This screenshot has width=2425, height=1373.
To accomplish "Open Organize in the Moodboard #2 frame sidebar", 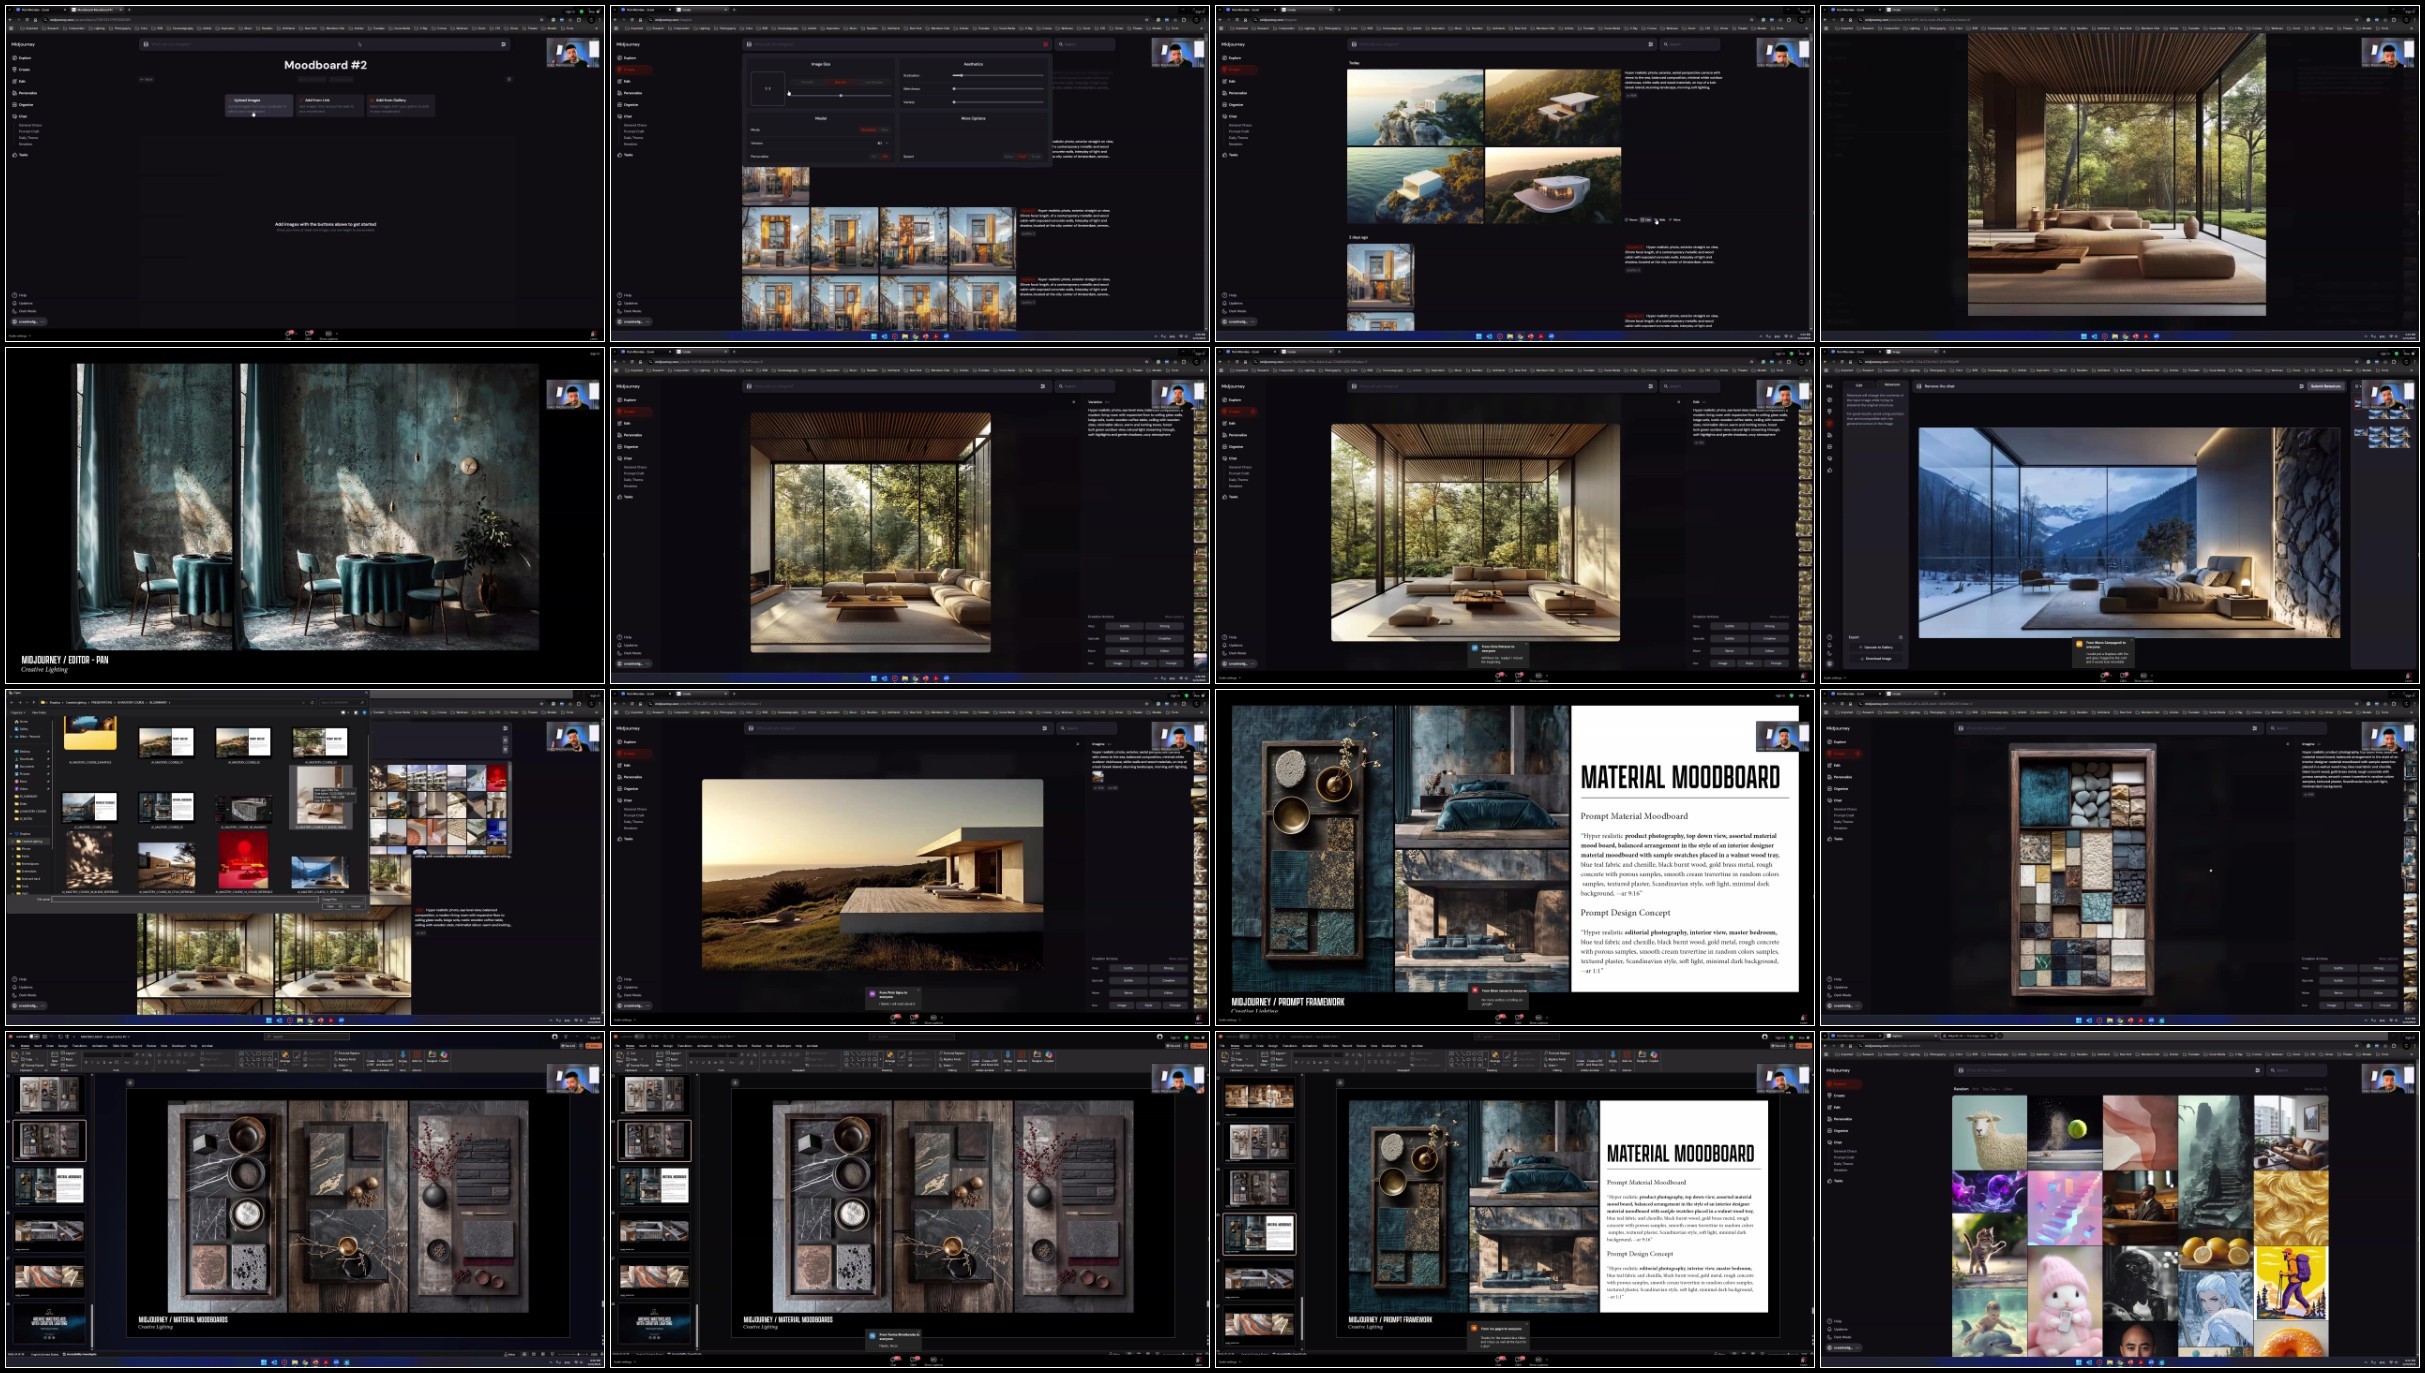I will (23, 104).
